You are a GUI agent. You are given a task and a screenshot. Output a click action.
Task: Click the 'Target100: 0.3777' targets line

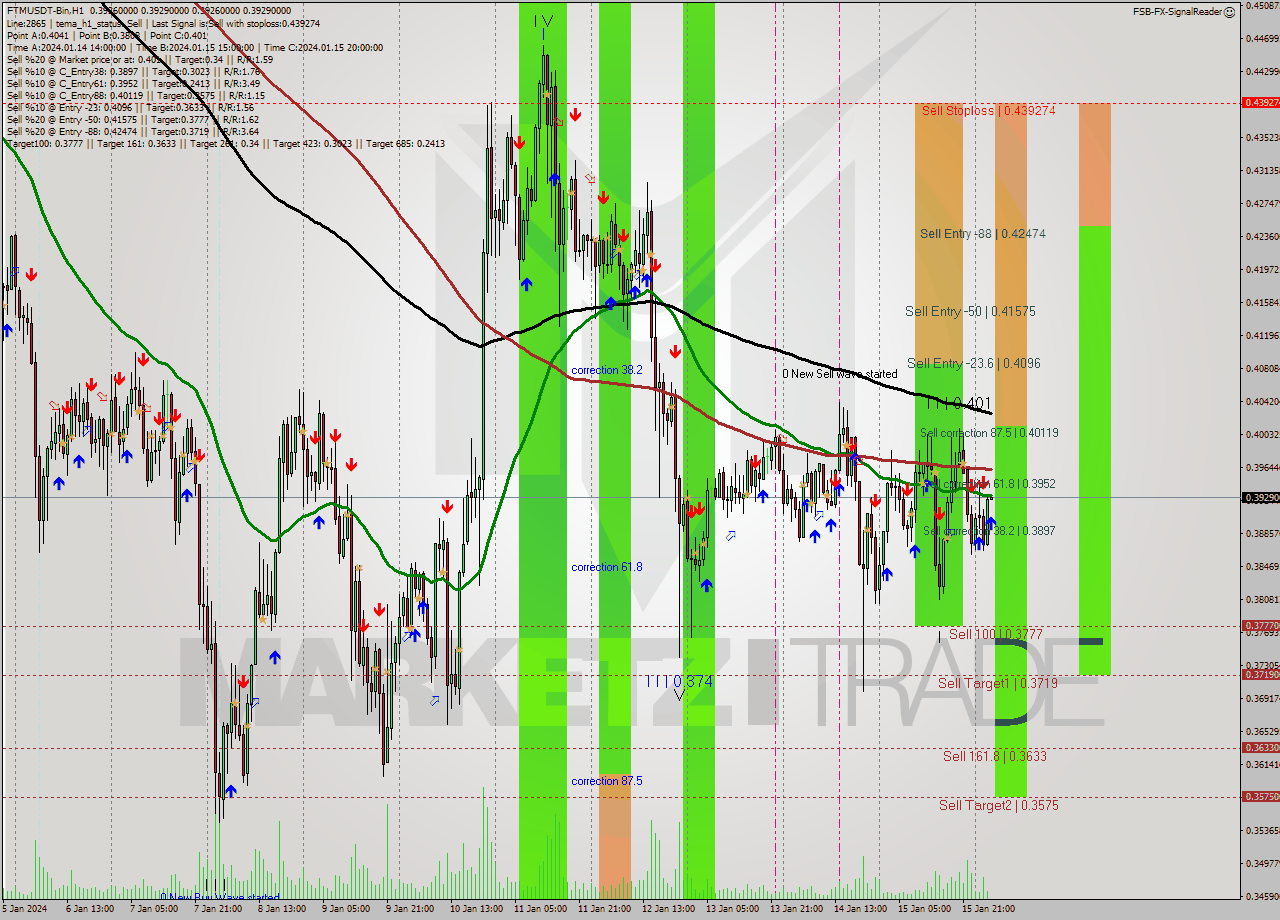(x=225, y=143)
